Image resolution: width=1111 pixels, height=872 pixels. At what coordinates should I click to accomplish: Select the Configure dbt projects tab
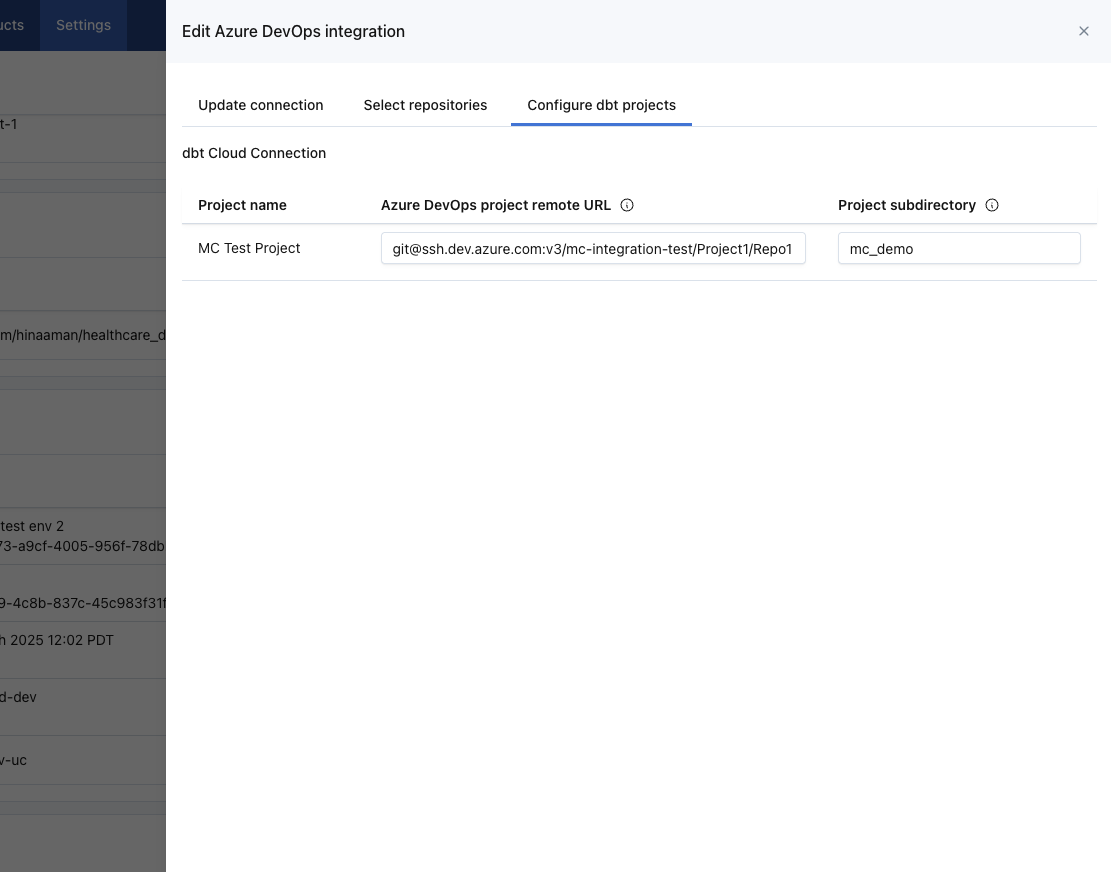tap(602, 105)
